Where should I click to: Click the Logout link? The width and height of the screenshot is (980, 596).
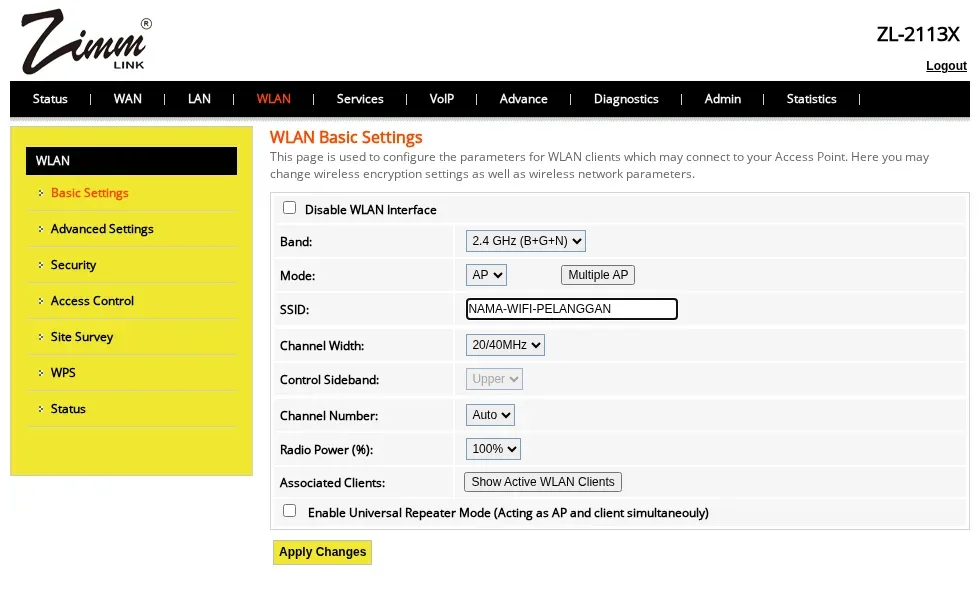[x=946, y=66]
